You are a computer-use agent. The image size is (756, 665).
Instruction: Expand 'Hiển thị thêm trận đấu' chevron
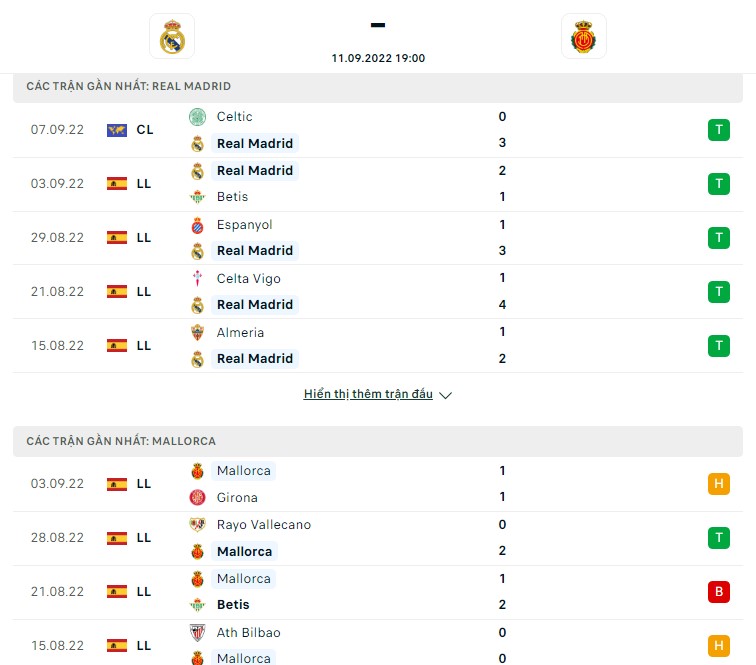446,395
